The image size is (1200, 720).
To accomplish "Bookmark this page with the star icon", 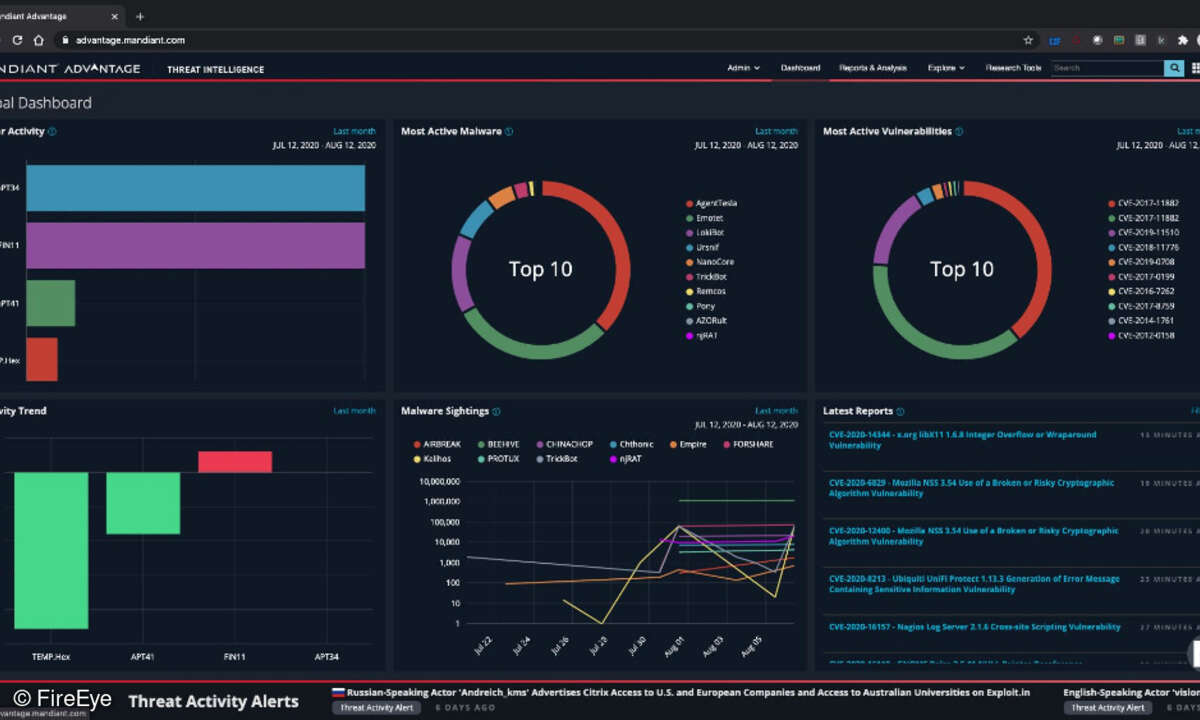I will click(1028, 40).
